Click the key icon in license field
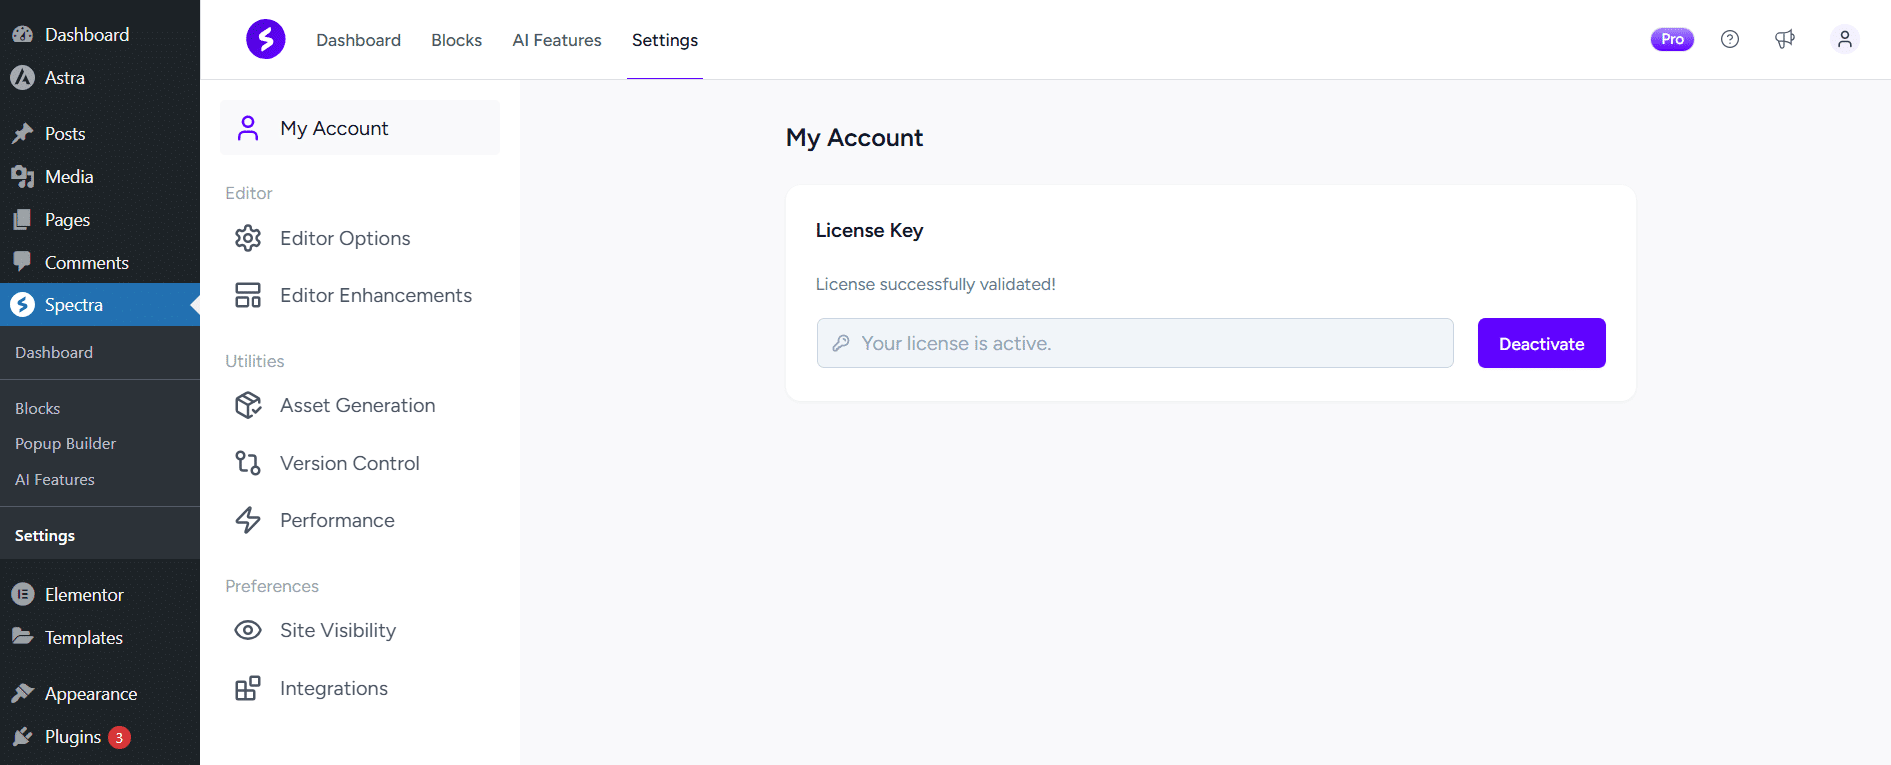1891x765 pixels. pos(841,343)
